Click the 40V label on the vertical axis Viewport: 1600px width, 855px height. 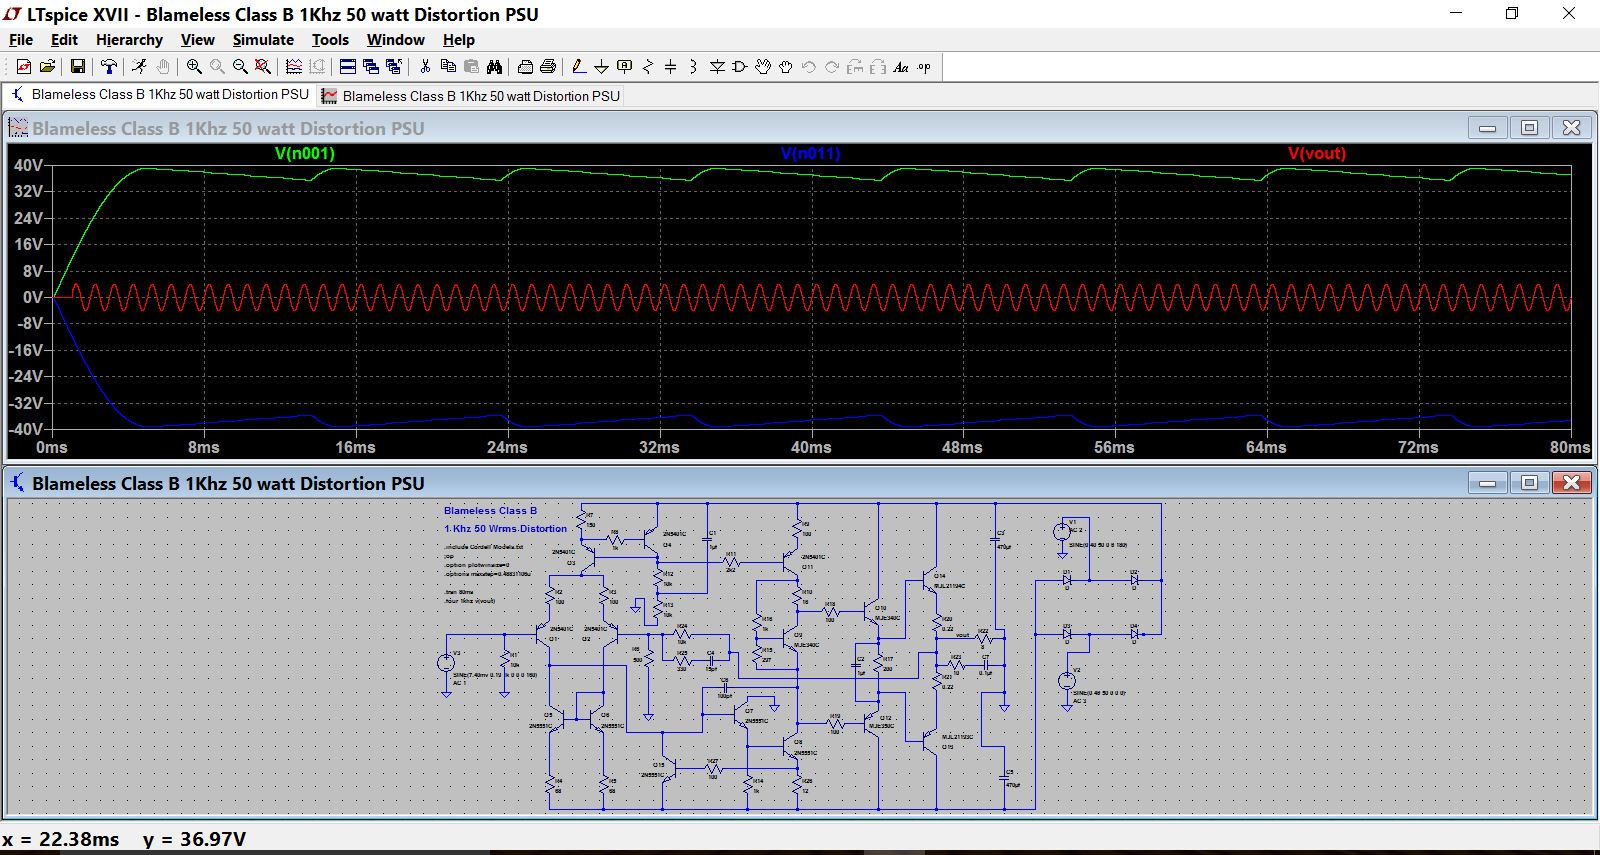(28, 165)
